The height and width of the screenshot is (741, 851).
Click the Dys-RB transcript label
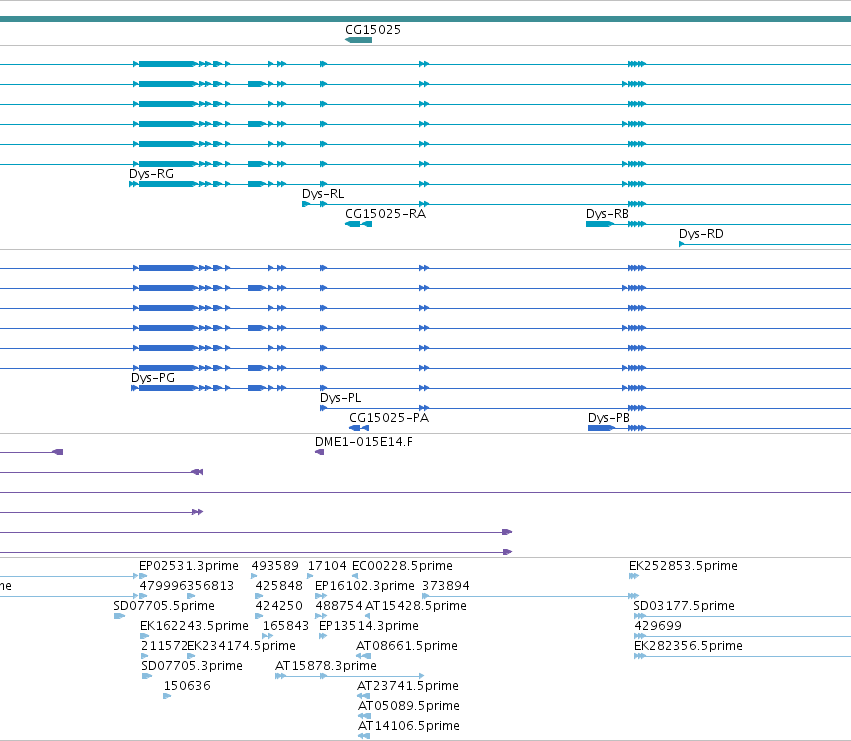607,214
